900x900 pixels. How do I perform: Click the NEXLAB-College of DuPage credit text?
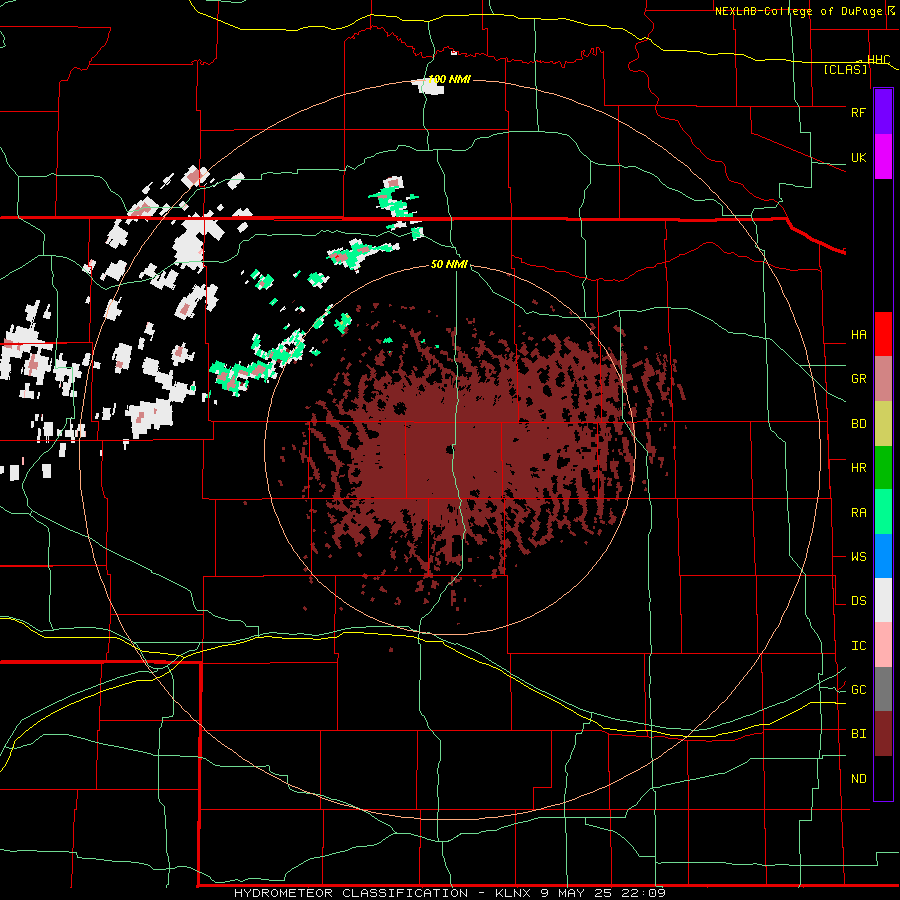click(x=797, y=11)
